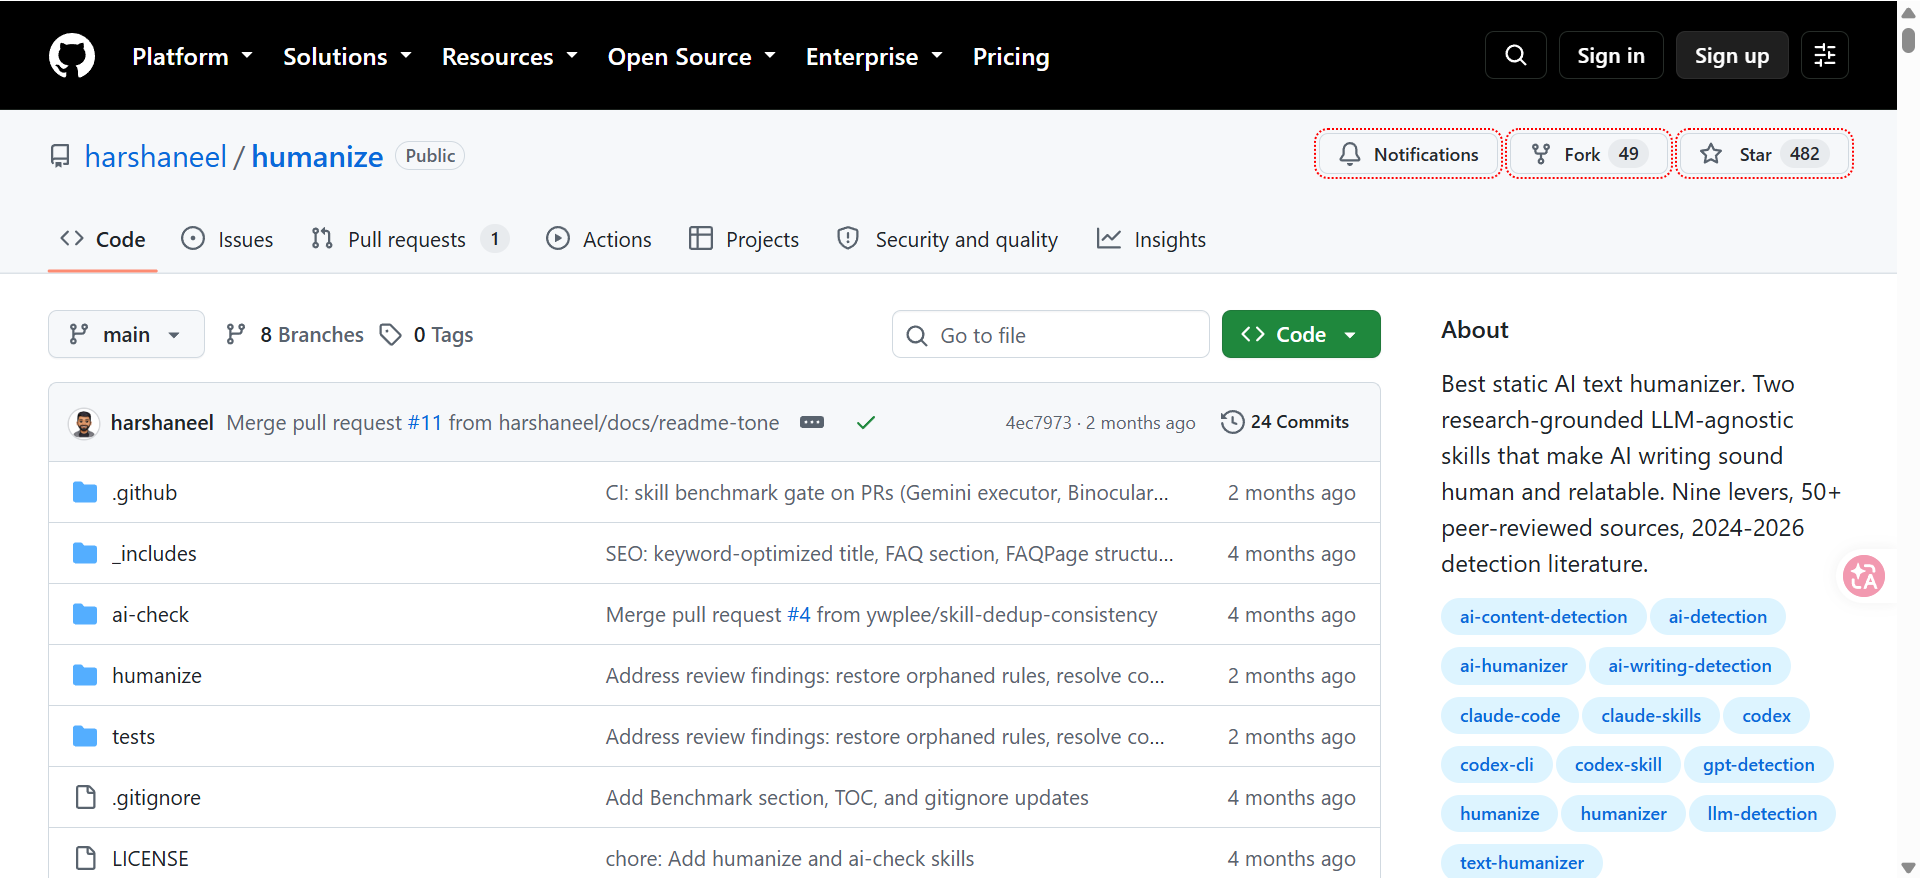This screenshot has width=1920, height=878.
Task: Expand the Open Source menu
Action: [692, 56]
